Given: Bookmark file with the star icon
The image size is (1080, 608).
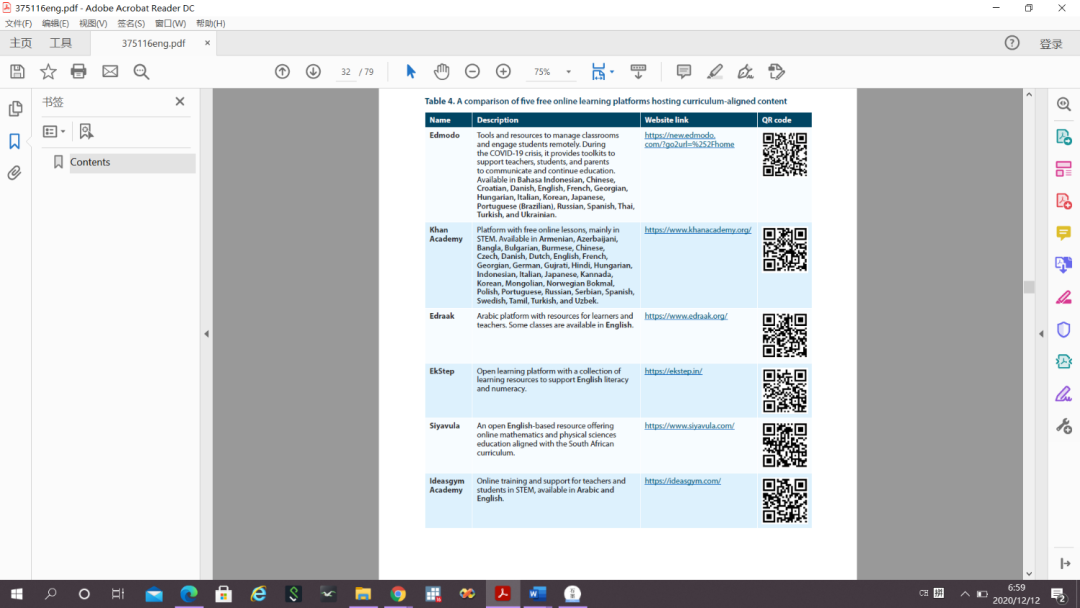Looking at the screenshot, I should [48, 72].
